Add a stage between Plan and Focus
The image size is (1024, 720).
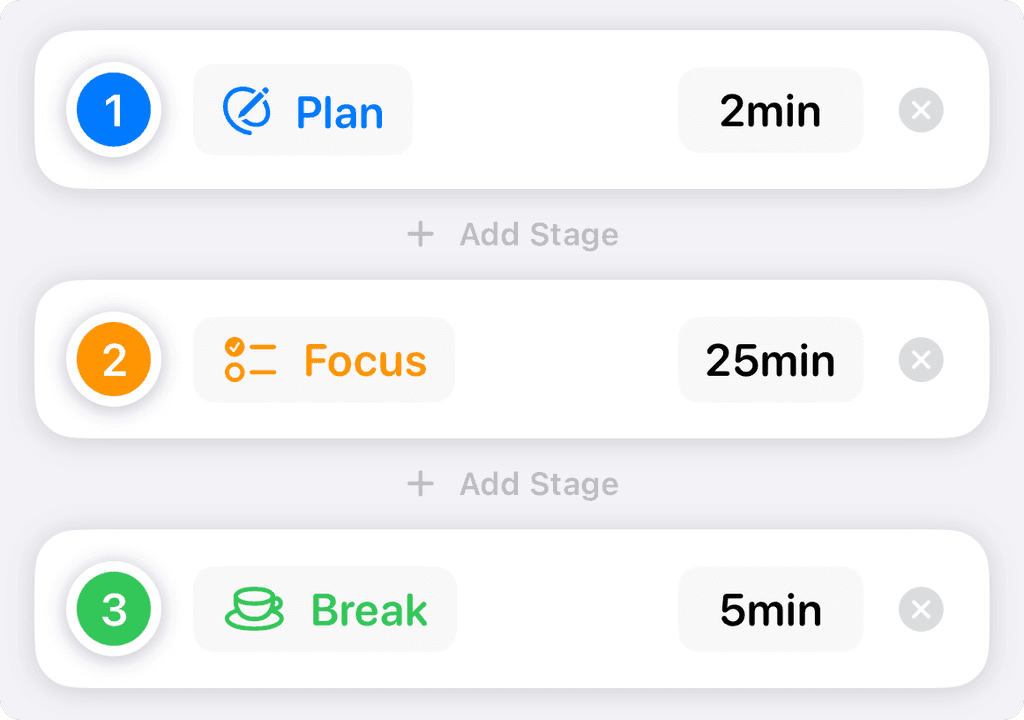(512, 235)
